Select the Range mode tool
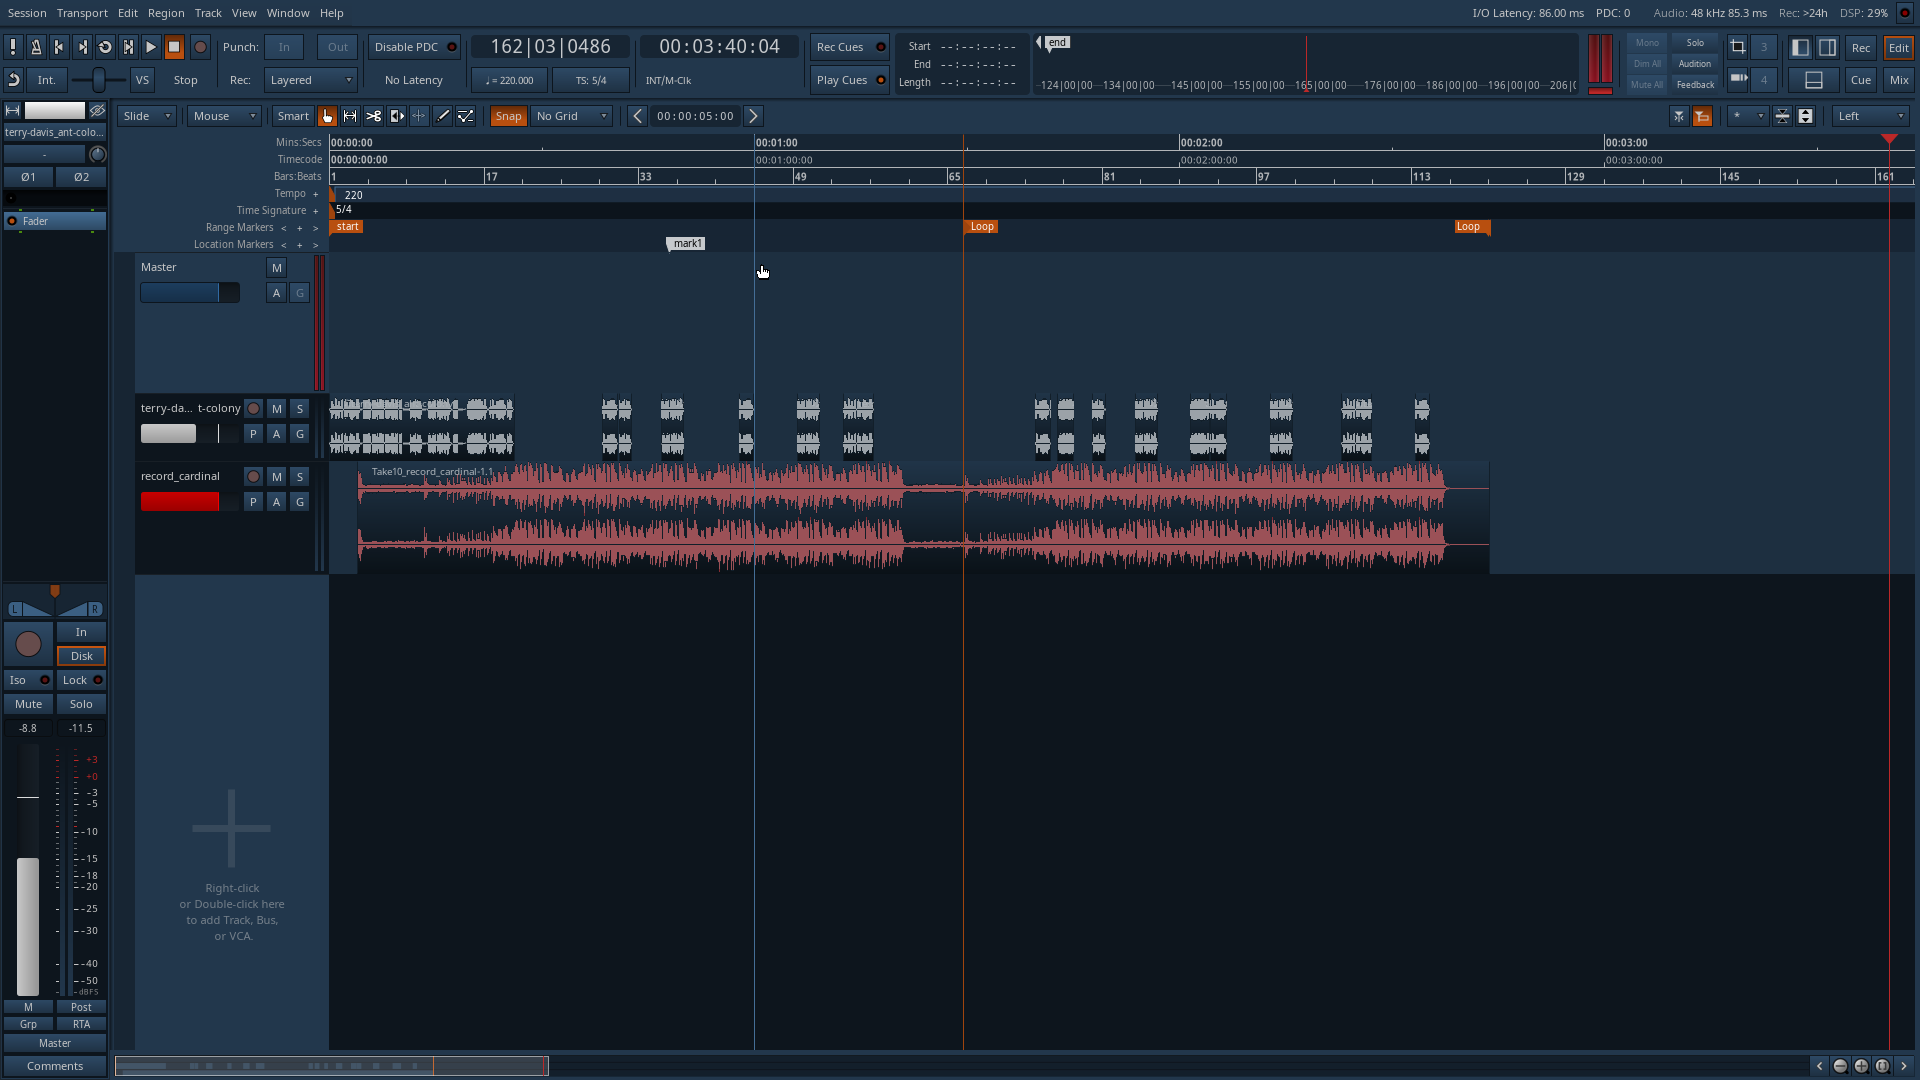The width and height of the screenshot is (1920, 1080). coord(350,116)
